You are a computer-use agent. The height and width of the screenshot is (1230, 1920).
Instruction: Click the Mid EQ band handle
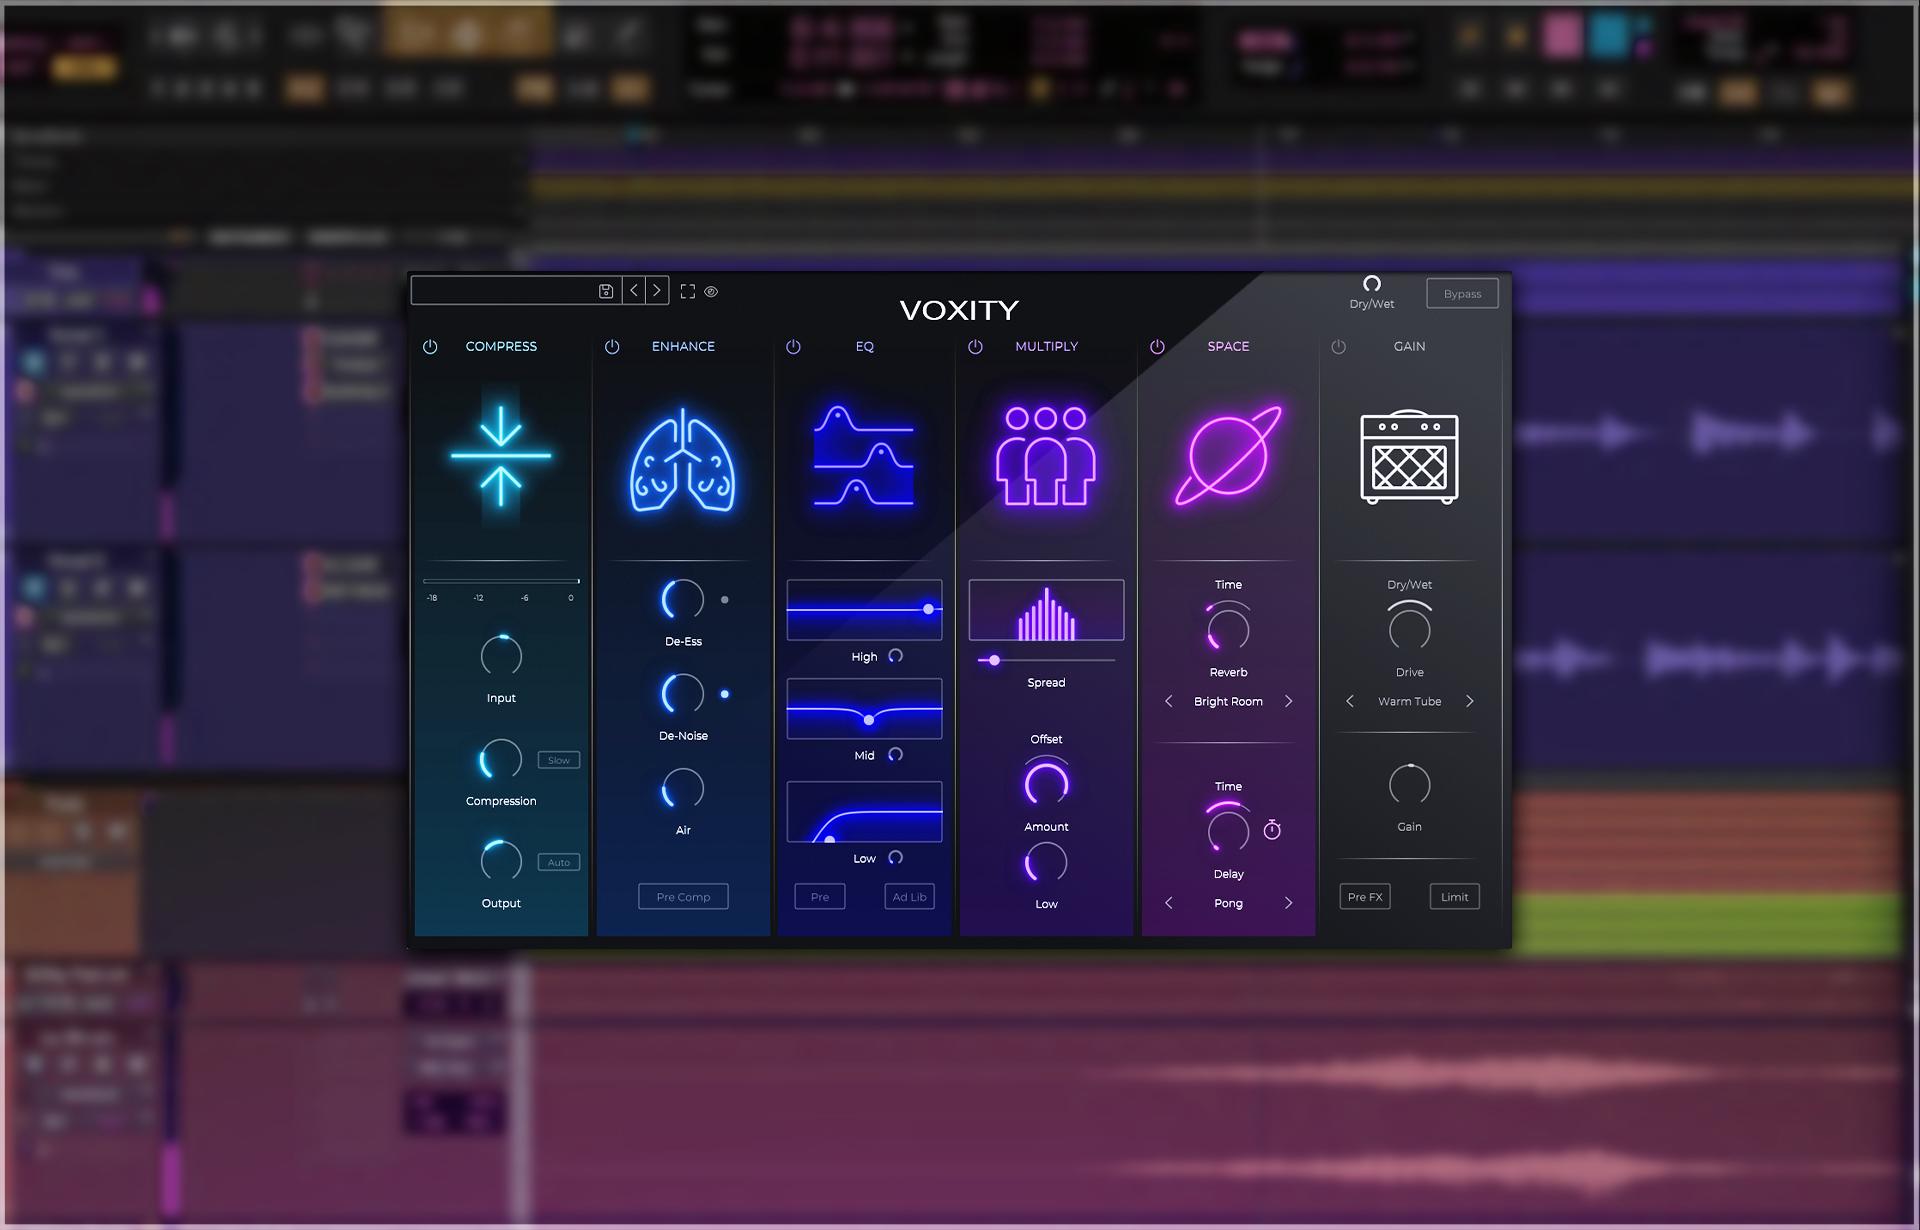coord(868,720)
